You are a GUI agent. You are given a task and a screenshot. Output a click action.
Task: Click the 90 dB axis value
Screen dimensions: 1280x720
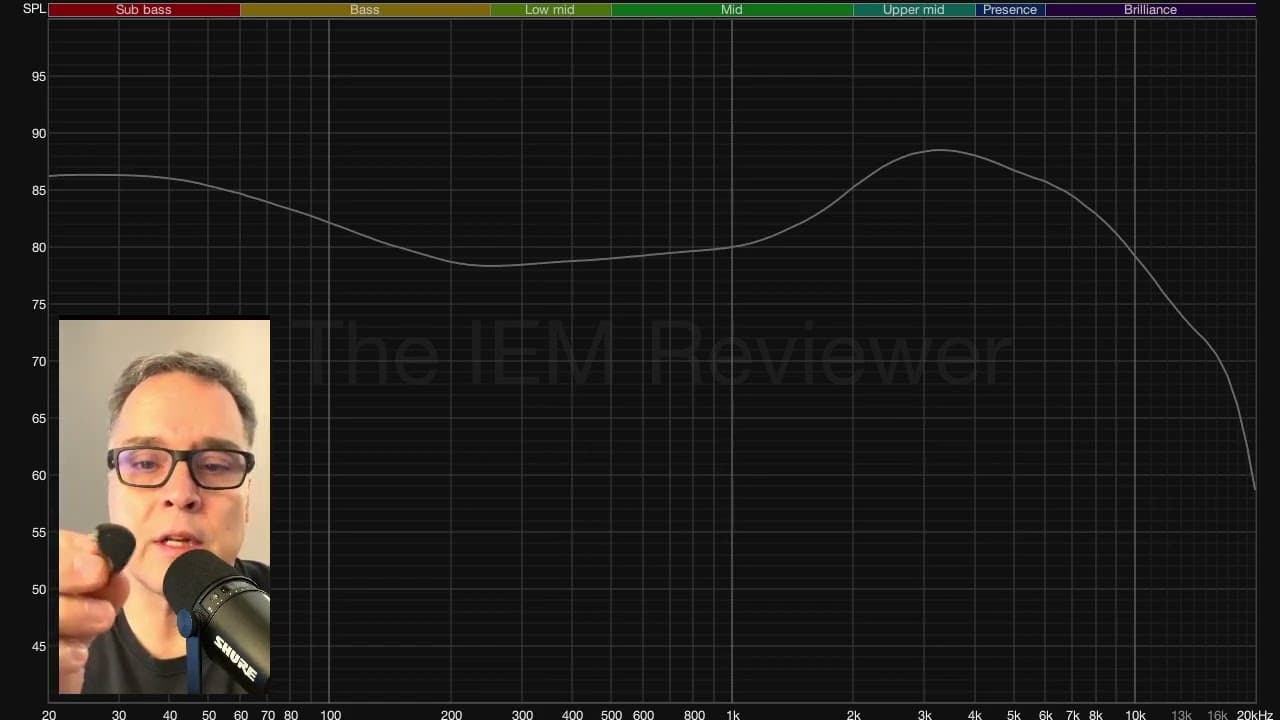(39, 133)
